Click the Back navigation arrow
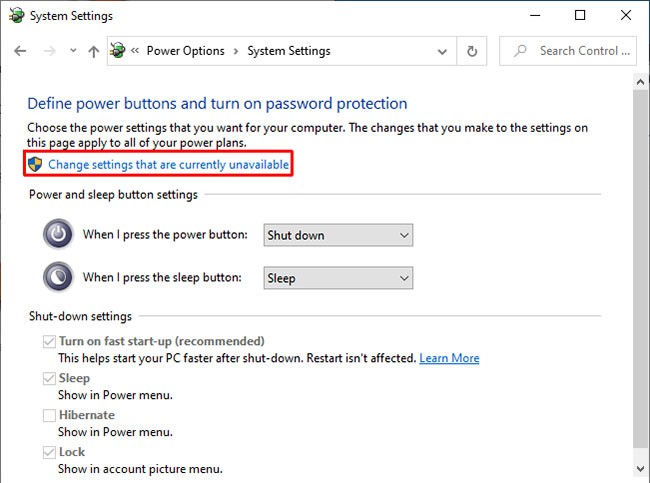Viewport: 650px width, 483px height. coord(20,51)
